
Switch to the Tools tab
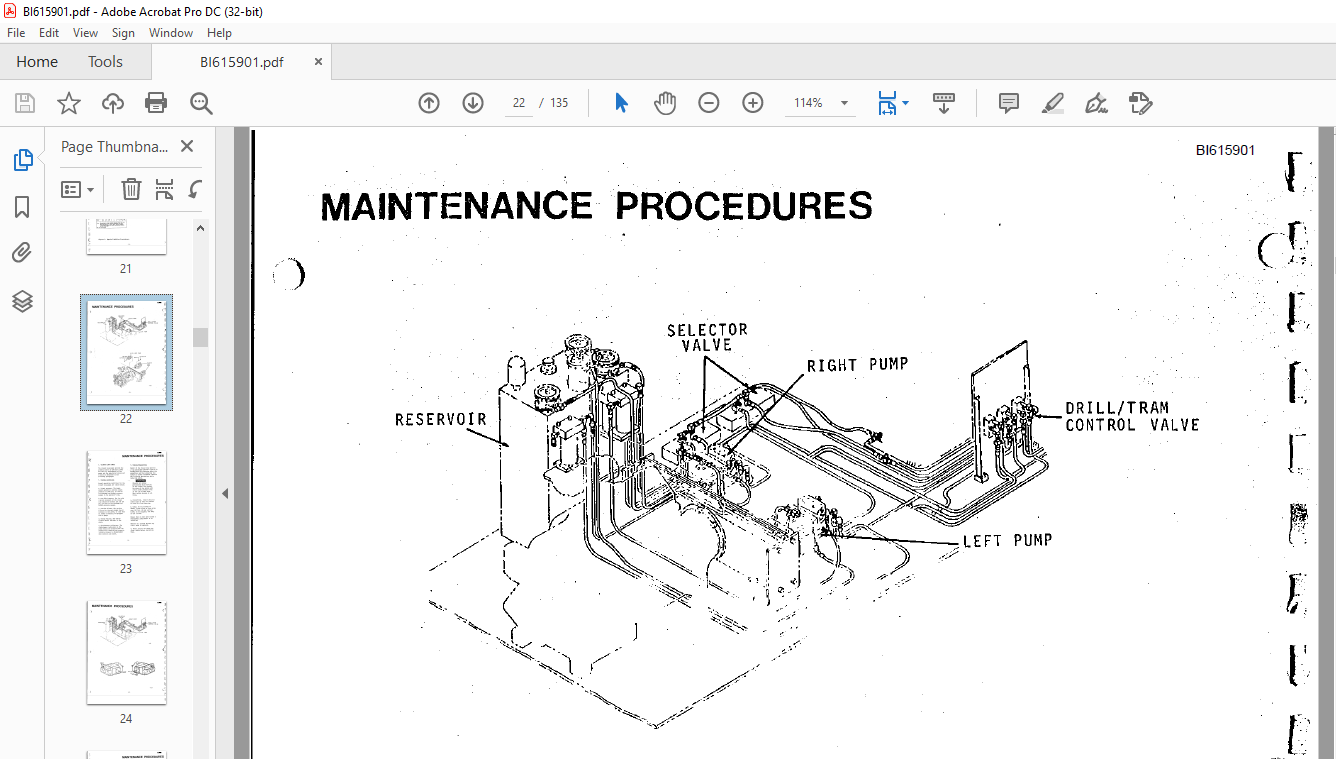(x=105, y=61)
